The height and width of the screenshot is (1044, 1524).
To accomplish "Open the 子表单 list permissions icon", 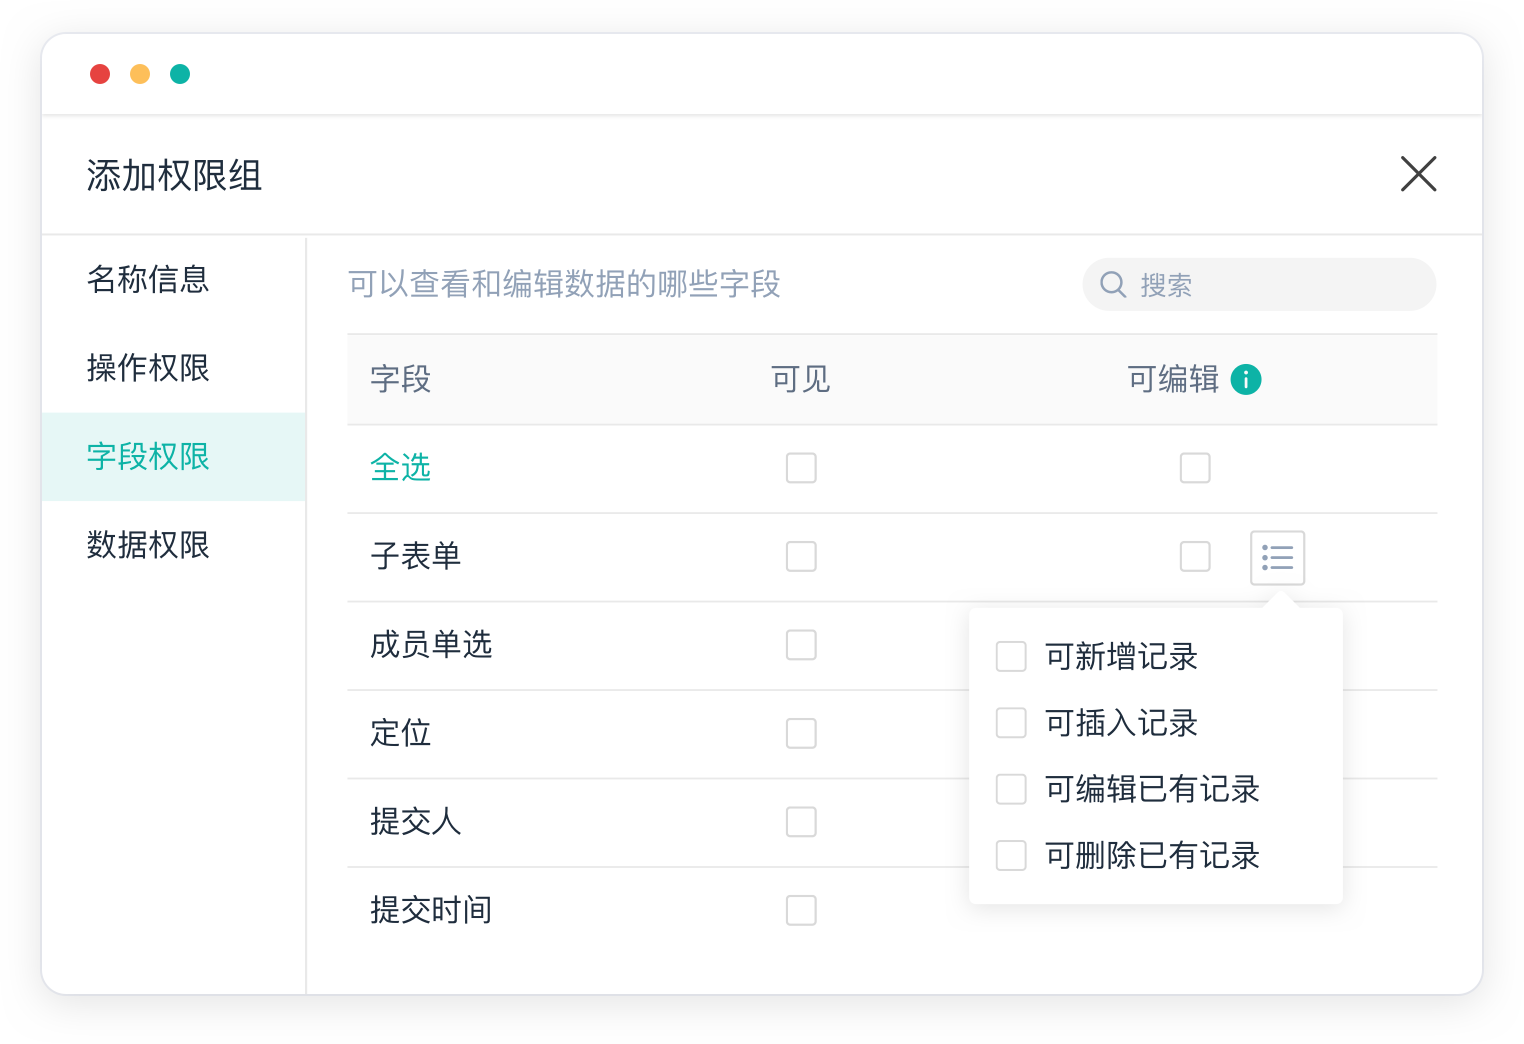I will point(1277,557).
